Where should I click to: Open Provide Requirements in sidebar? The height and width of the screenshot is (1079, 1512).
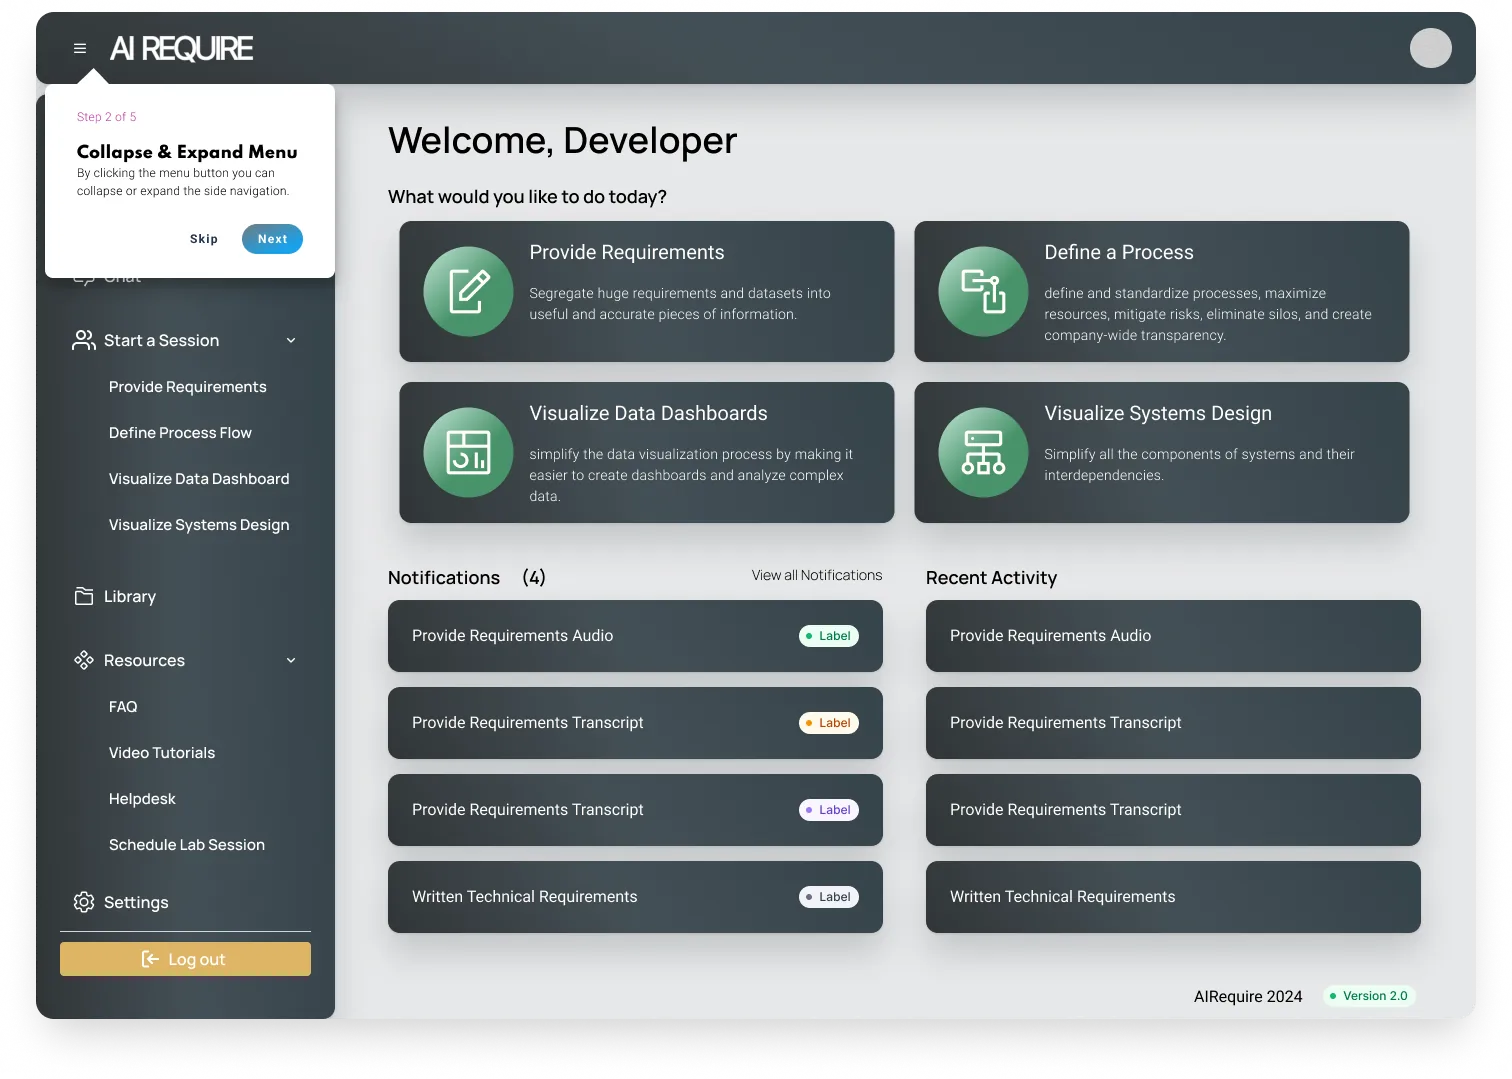coord(188,387)
